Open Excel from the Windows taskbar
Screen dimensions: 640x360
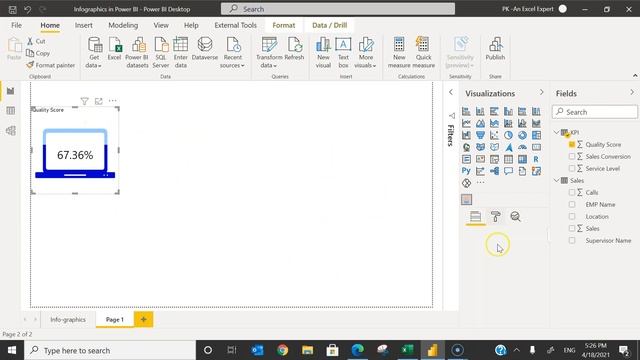coord(407,350)
